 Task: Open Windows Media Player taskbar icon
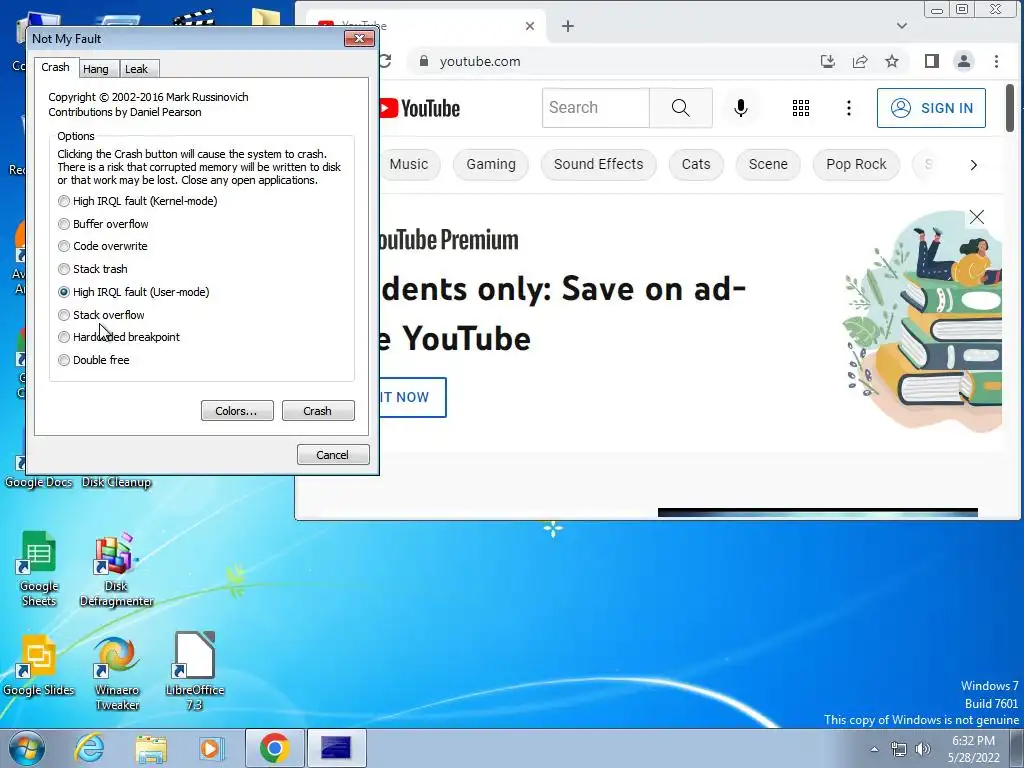coord(211,748)
